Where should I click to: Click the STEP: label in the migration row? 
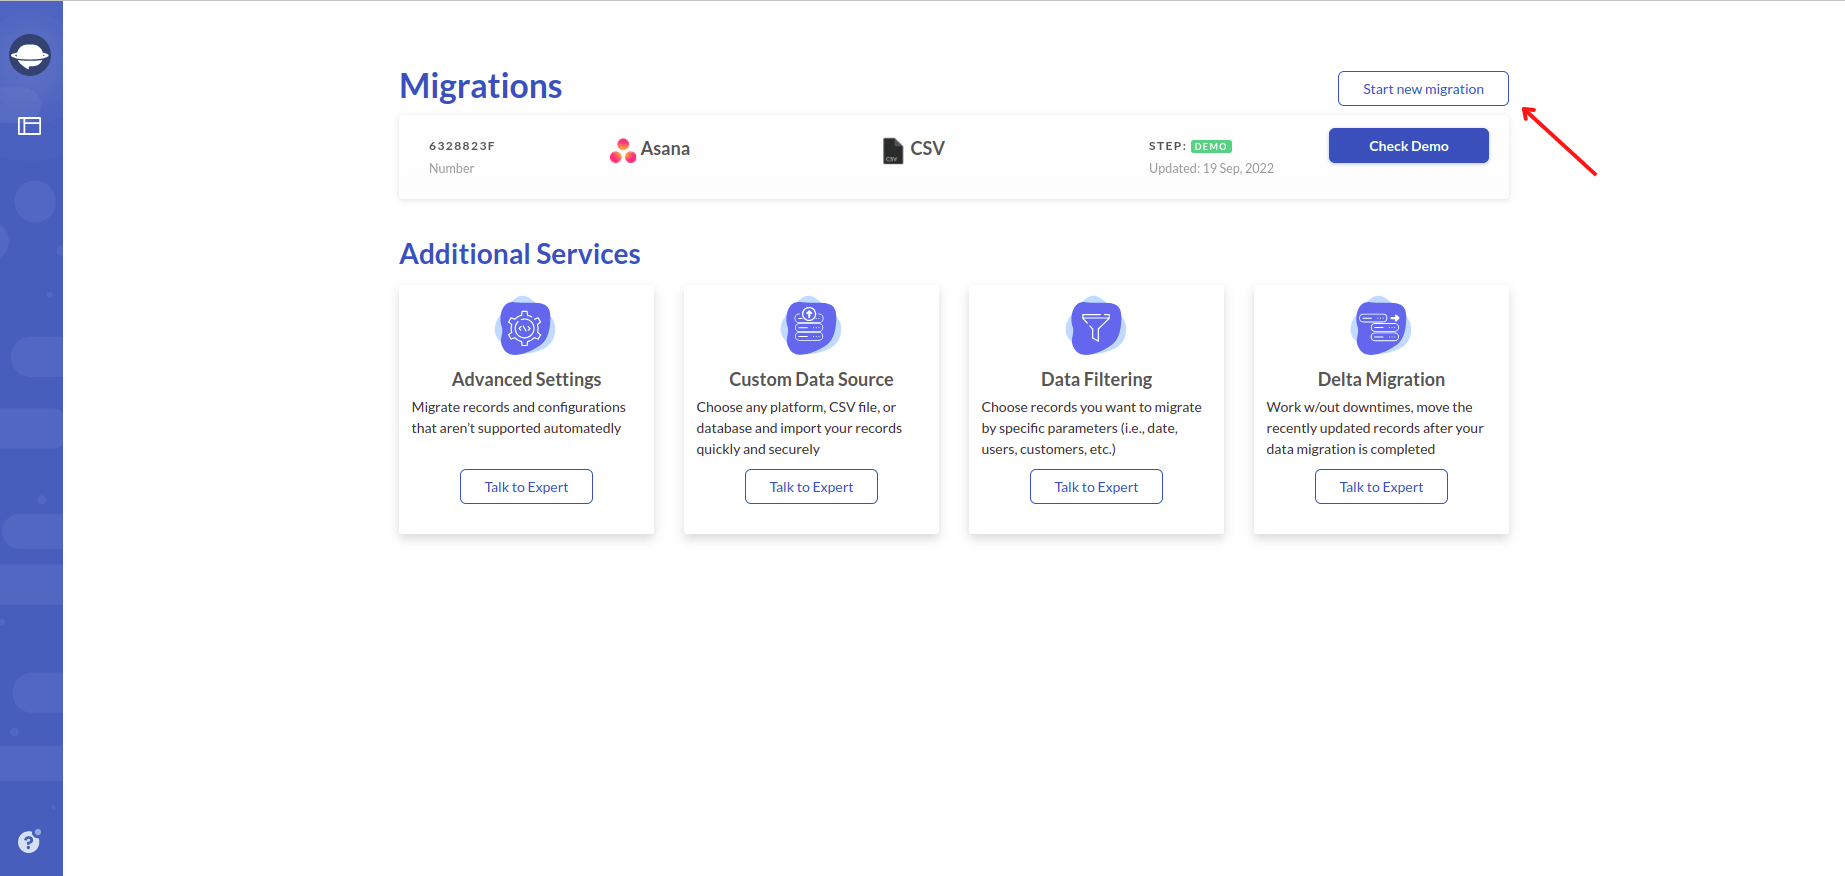pos(1167,146)
